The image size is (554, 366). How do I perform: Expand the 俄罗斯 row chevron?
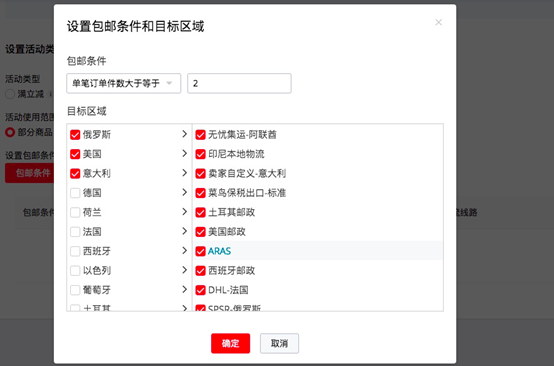(184, 134)
